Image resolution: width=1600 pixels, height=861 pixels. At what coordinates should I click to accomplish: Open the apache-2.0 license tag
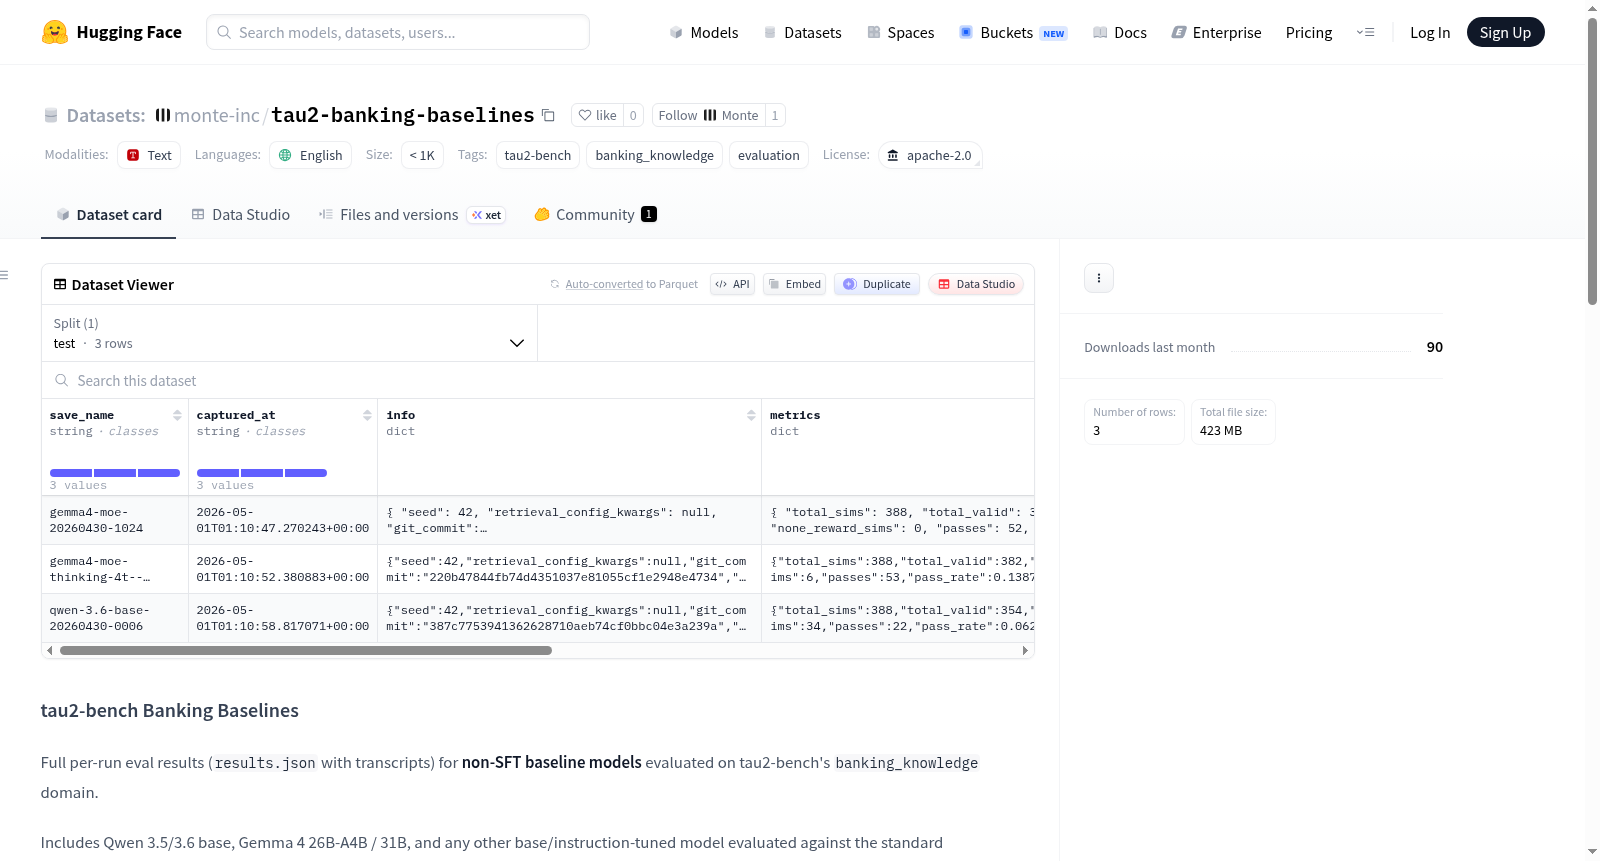point(930,155)
